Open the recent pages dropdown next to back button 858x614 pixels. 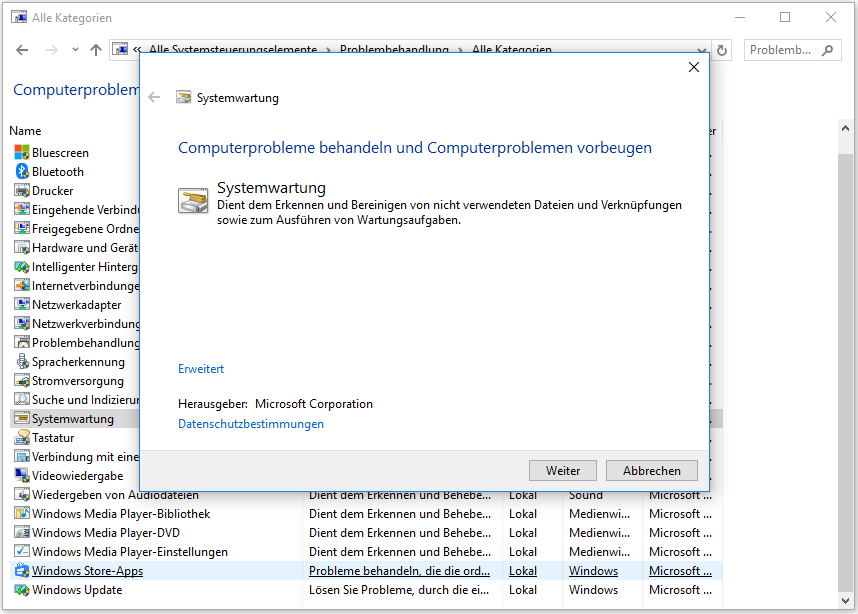pos(74,48)
